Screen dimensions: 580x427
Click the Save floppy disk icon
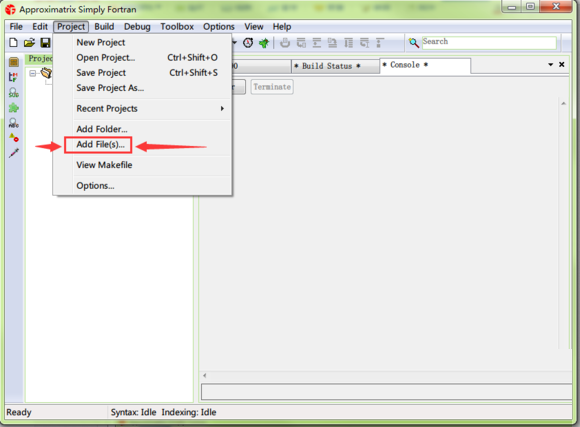click(45, 43)
